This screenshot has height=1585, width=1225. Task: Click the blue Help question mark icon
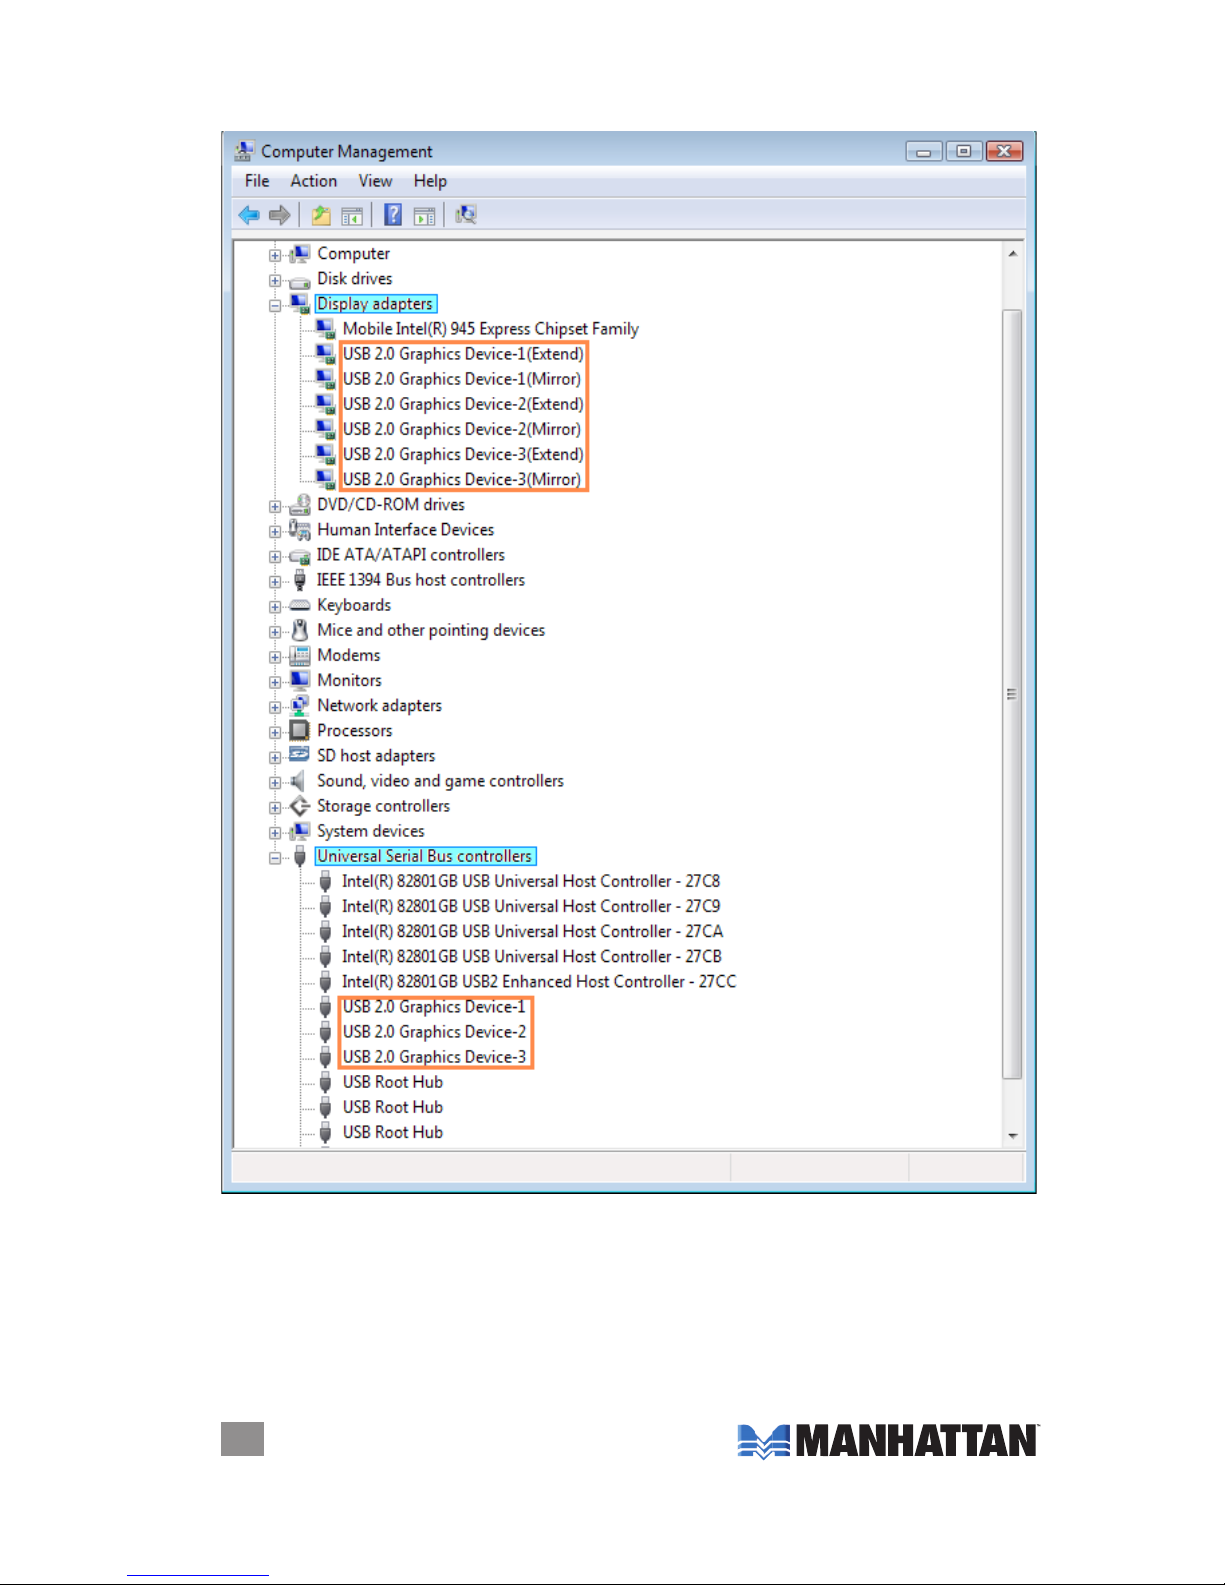tap(393, 215)
